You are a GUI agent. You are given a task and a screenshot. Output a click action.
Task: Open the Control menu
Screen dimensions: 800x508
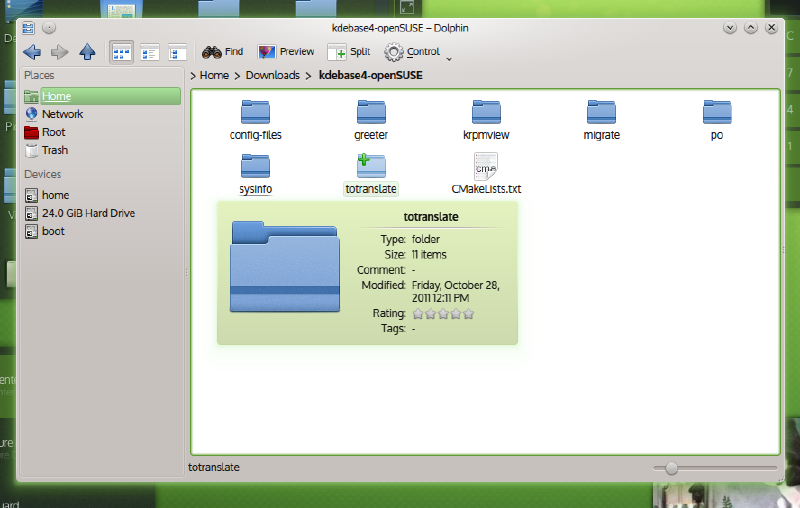[x=412, y=52]
